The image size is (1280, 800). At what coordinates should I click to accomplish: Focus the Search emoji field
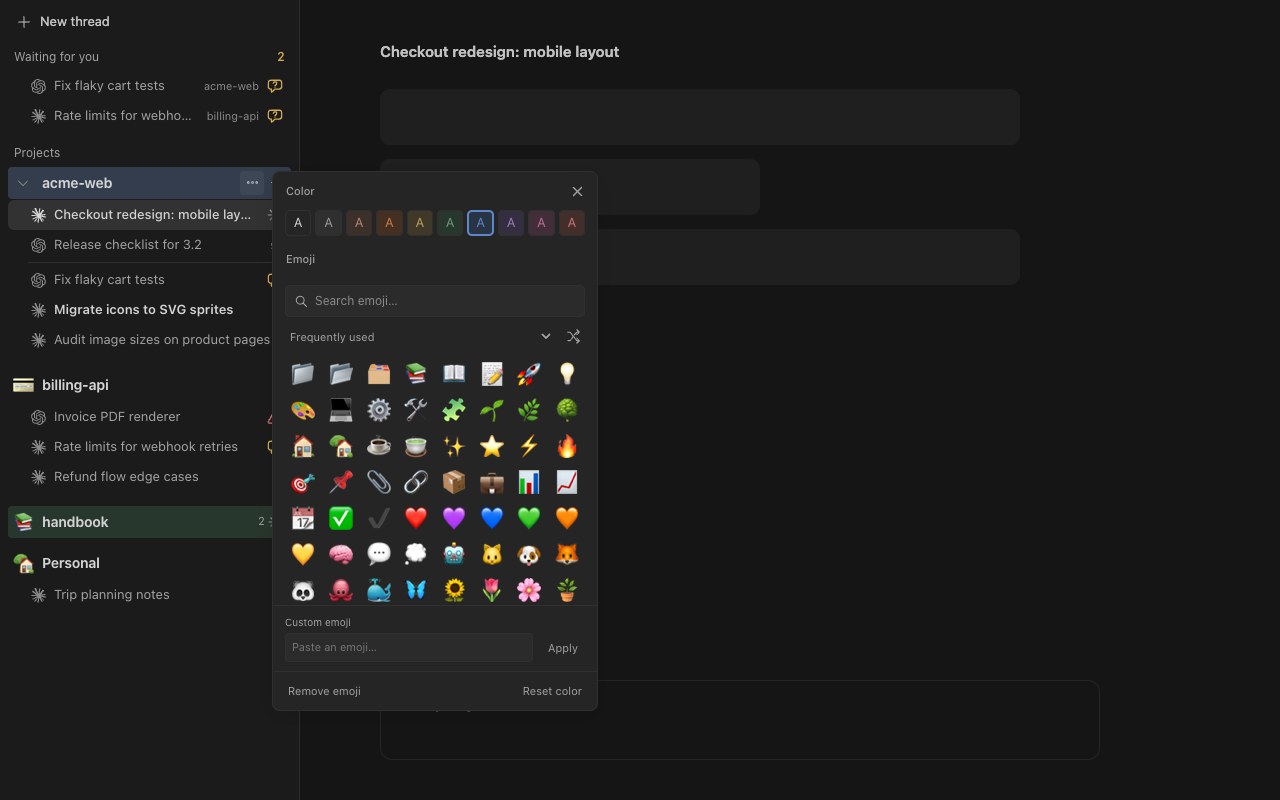[435, 301]
